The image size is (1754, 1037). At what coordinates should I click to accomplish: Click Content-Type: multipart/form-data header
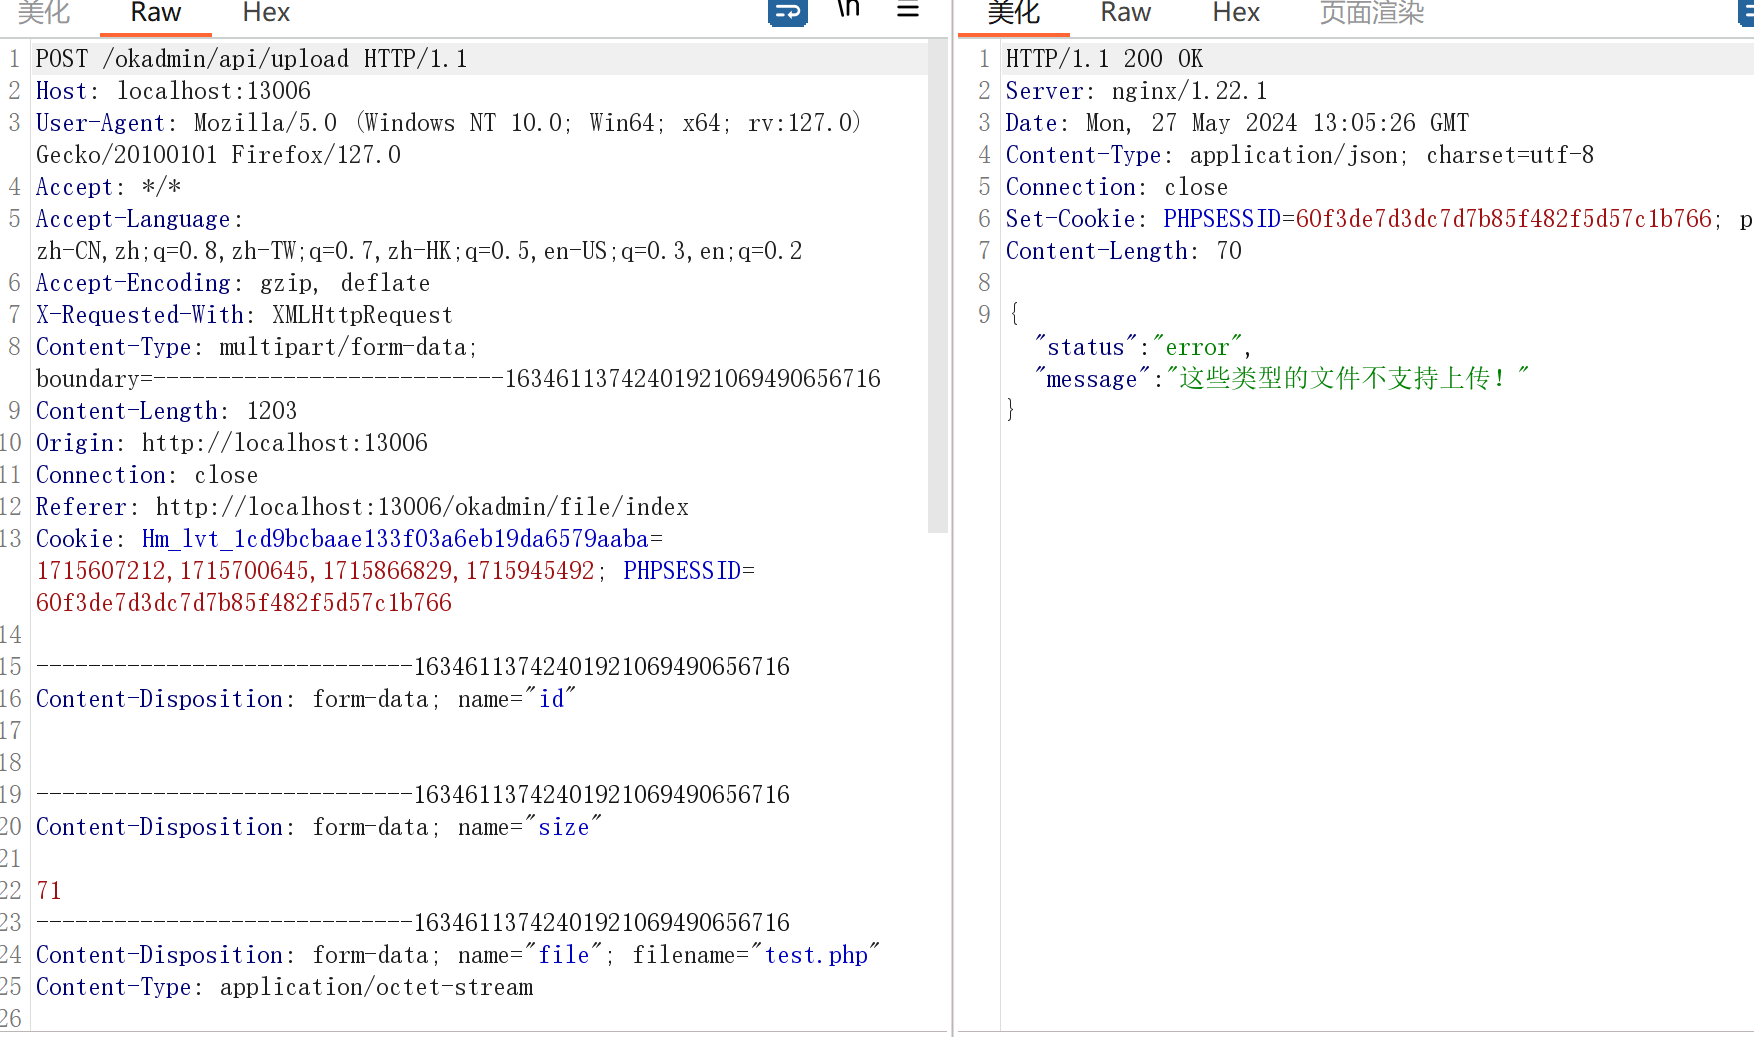257,347
